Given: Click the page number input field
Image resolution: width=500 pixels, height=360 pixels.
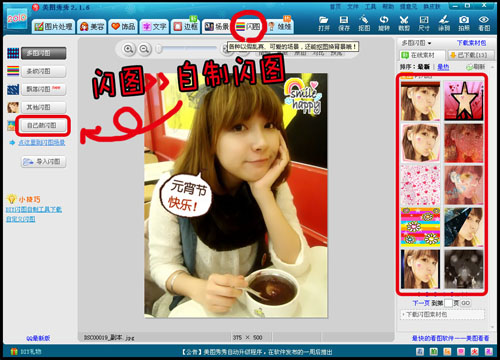Looking at the screenshot, I should pyautogui.click(x=448, y=303).
